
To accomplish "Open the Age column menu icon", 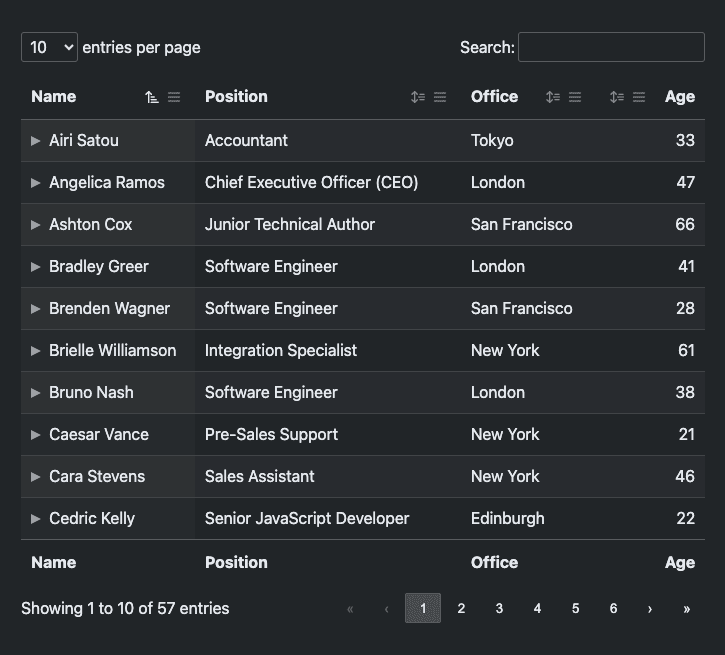I will point(639,97).
